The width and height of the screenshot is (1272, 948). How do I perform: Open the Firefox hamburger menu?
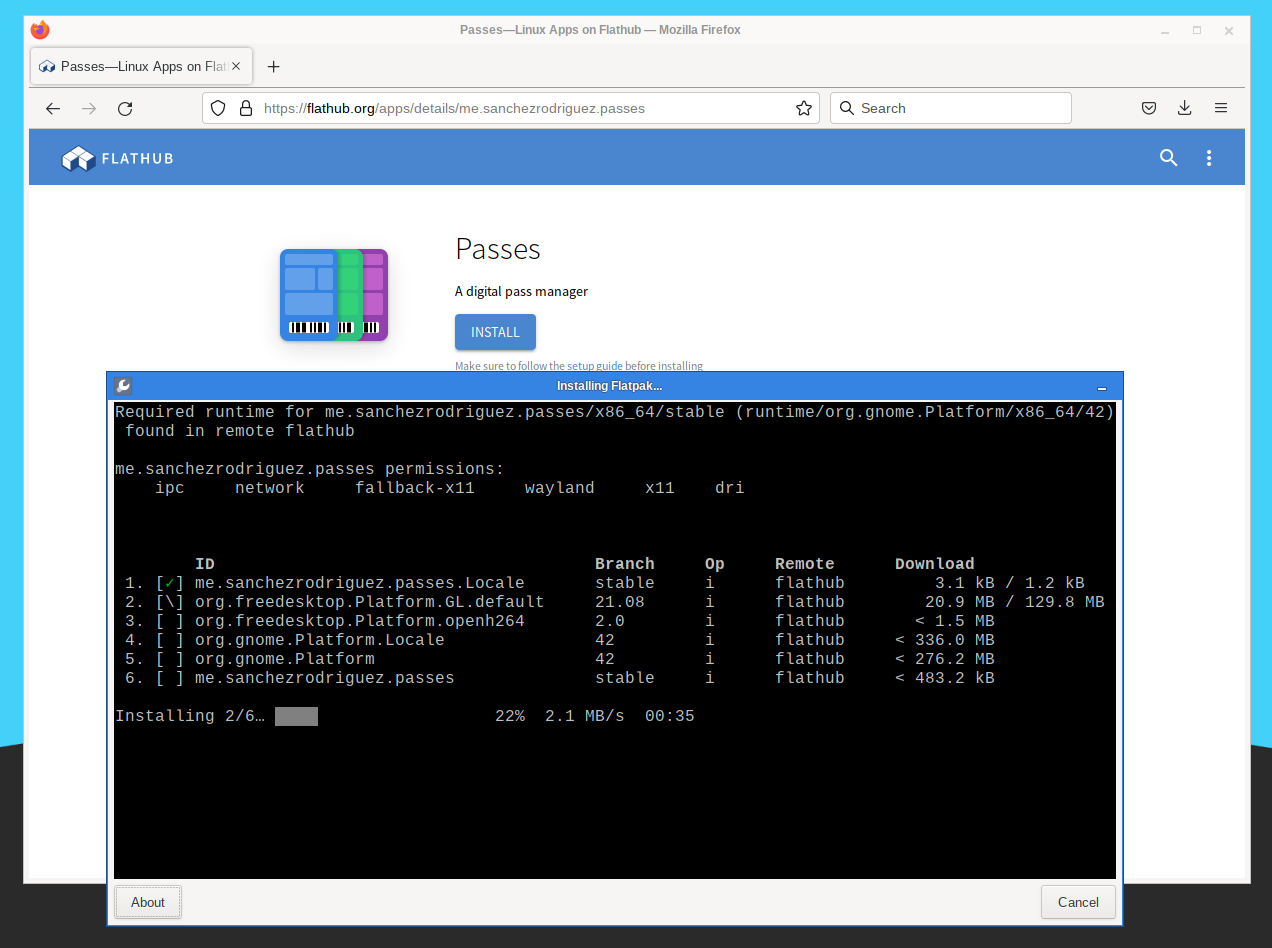tap(1221, 108)
